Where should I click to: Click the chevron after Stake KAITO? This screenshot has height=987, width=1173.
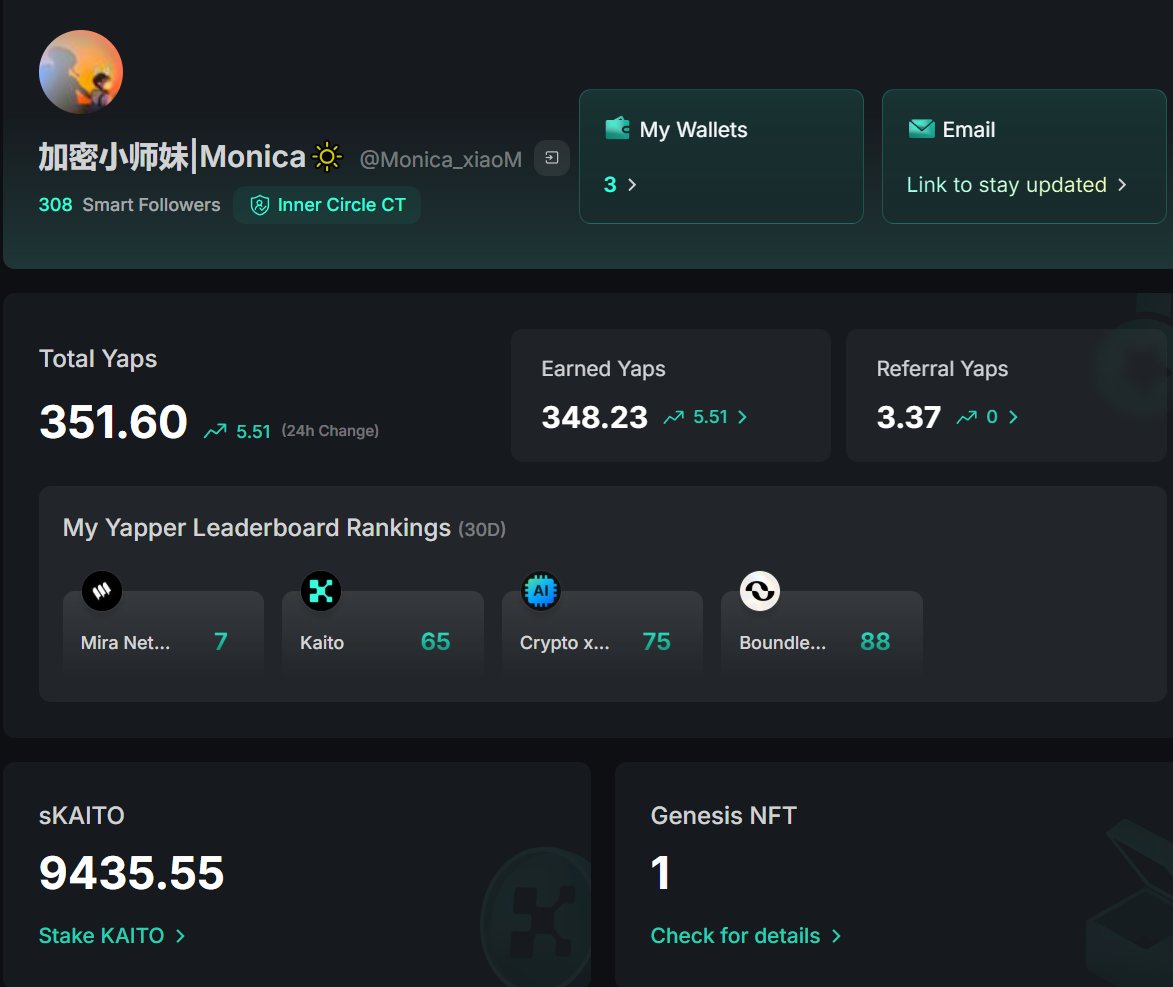click(x=180, y=936)
